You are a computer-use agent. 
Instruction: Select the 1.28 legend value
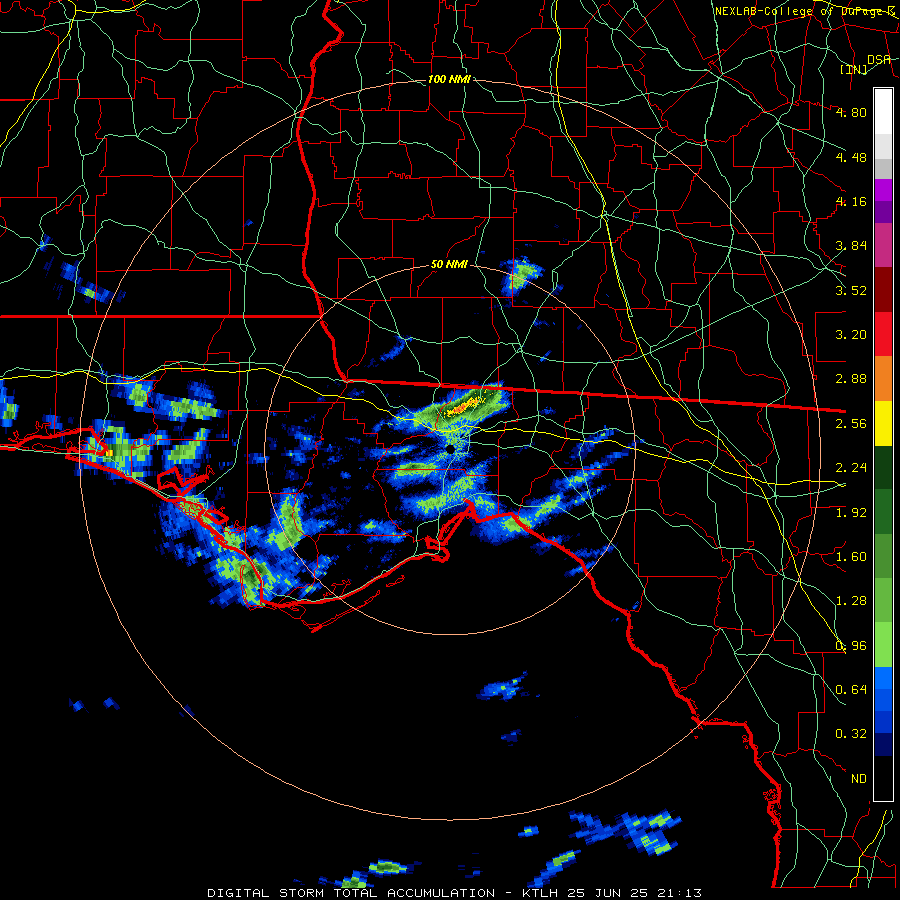[851, 601]
